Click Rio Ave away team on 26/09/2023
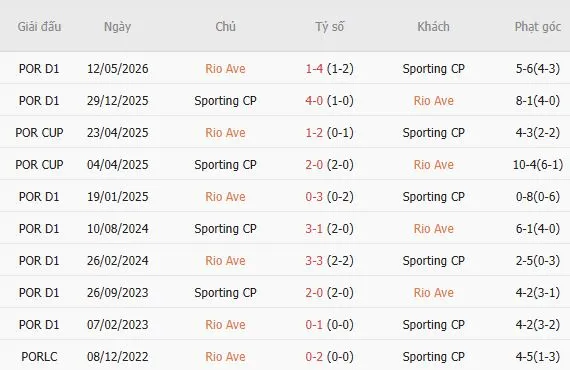This screenshot has width=570, height=370. (x=434, y=293)
